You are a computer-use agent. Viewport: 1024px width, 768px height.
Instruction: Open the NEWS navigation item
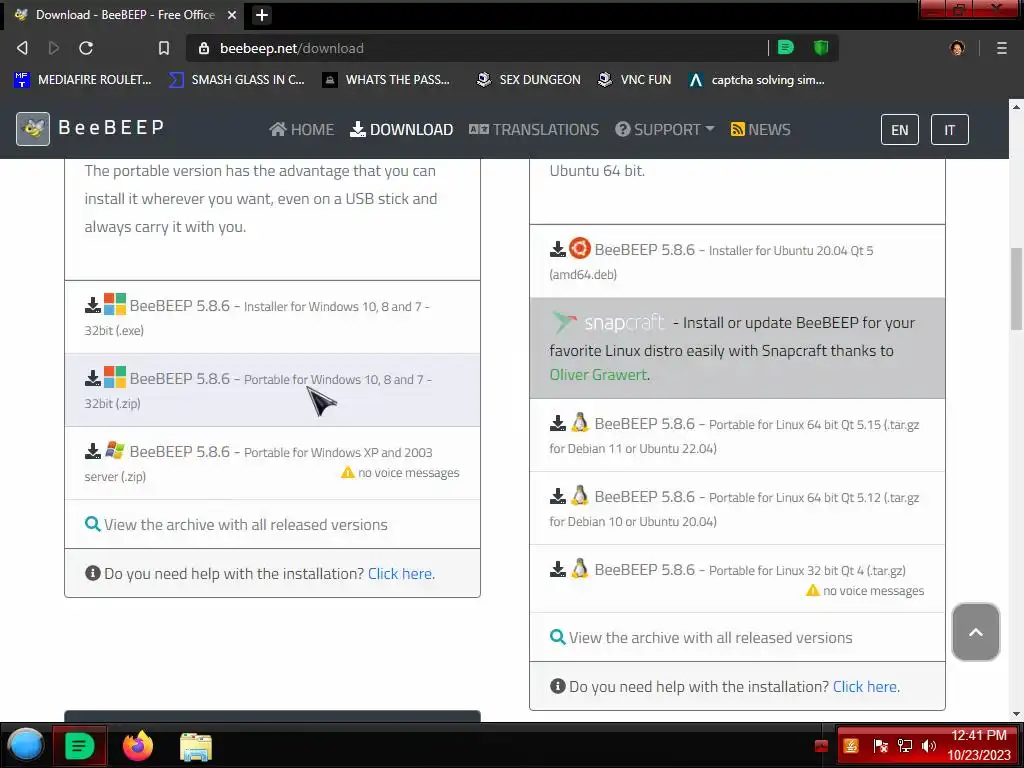(x=760, y=129)
